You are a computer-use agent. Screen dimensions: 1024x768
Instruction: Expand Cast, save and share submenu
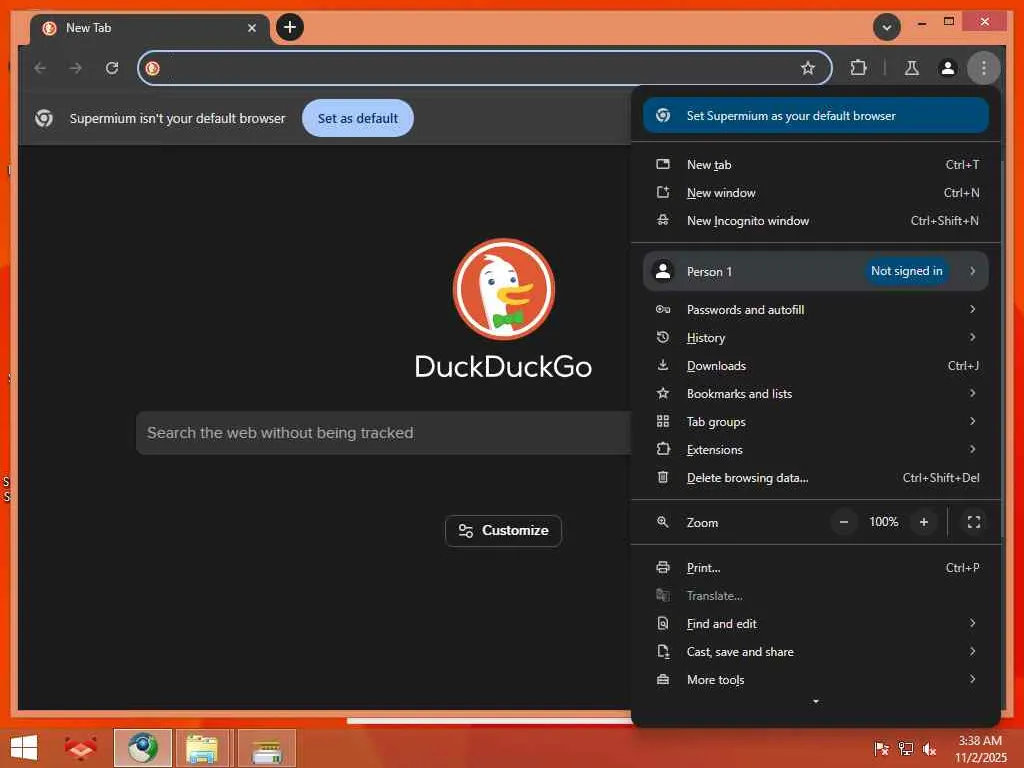(x=816, y=652)
